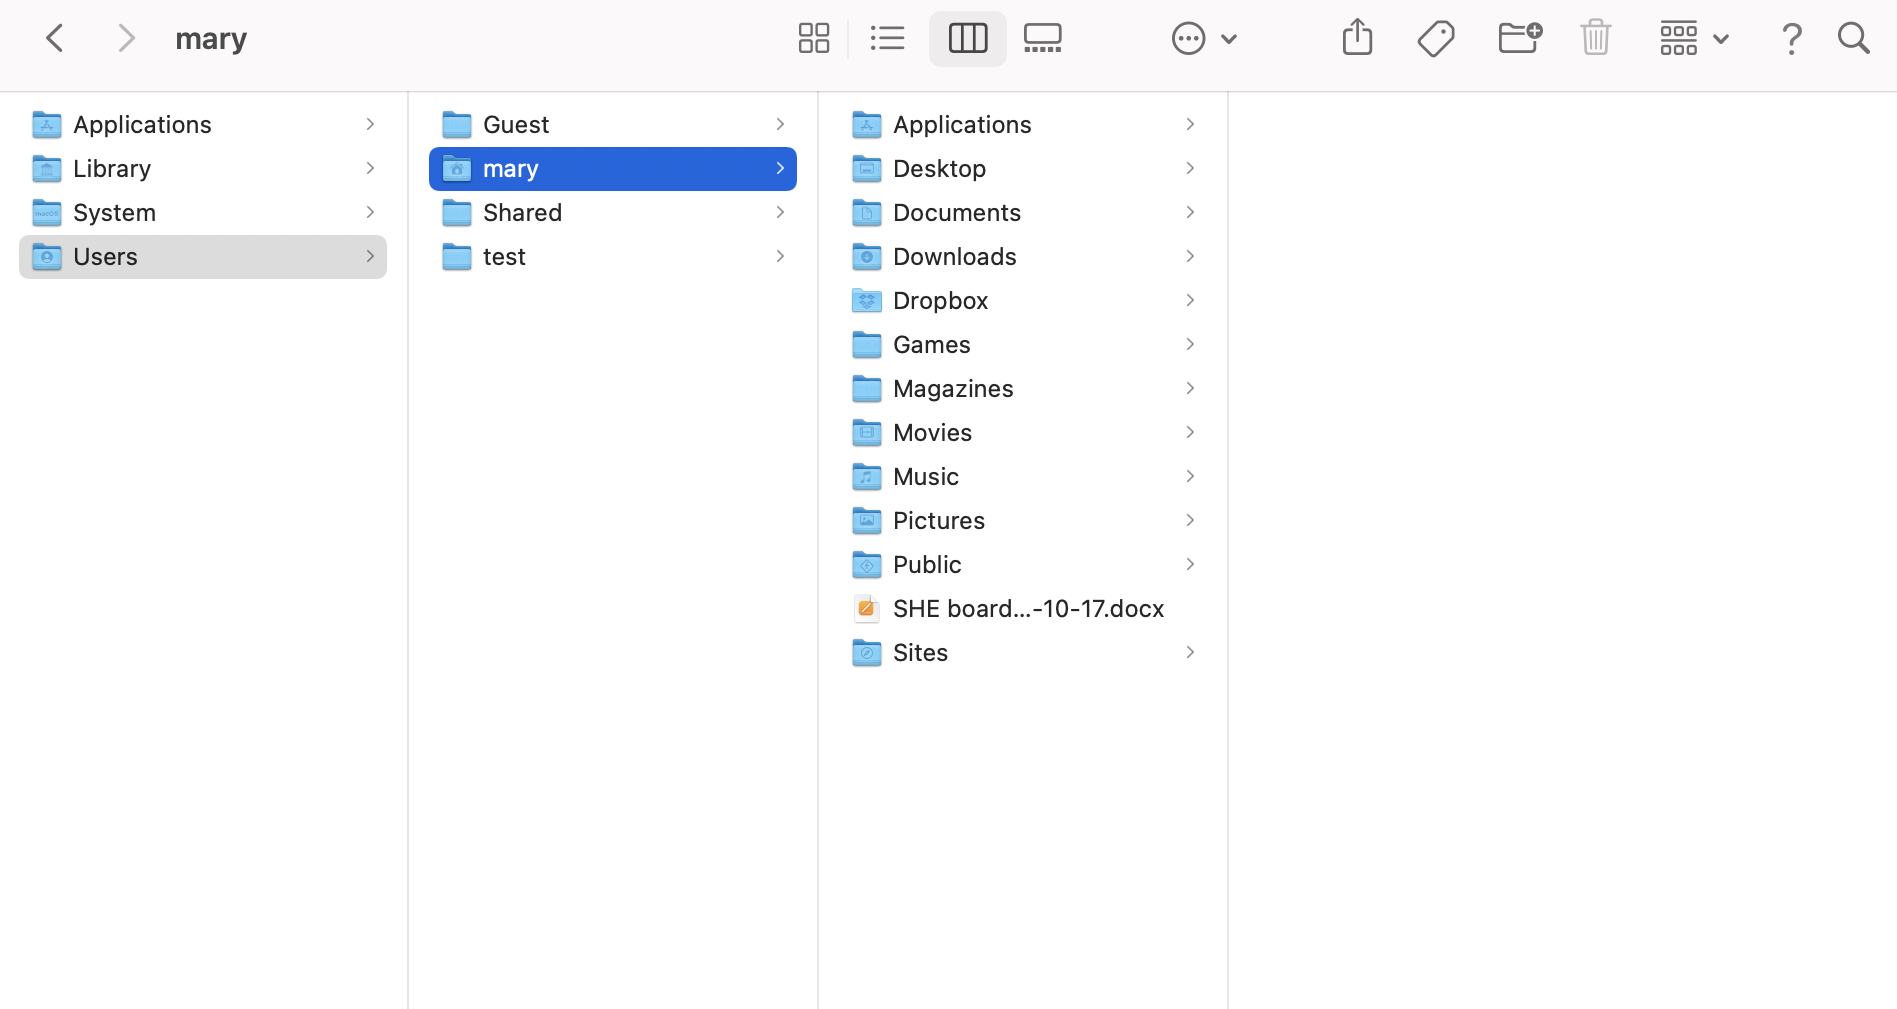Image resolution: width=1897 pixels, height=1009 pixels.
Task: Select the Music folder icon
Action: 867,477
